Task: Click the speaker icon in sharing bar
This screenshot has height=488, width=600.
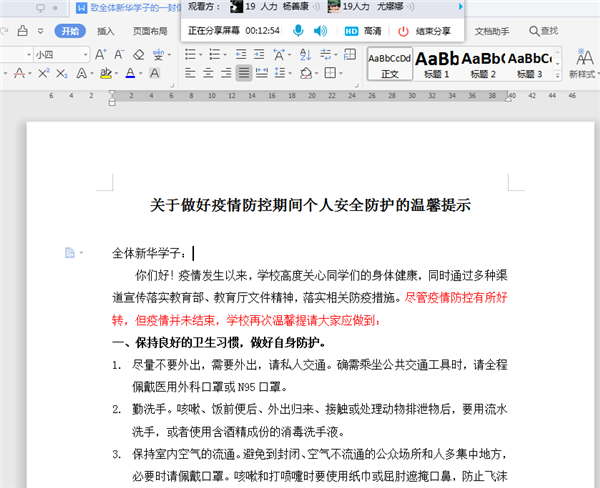Action: (320, 31)
